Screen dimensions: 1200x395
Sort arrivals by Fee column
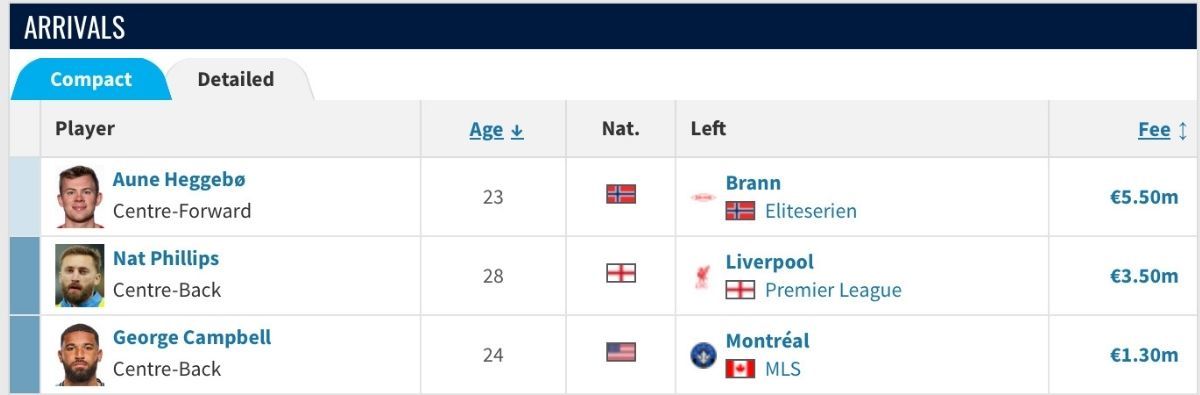tap(1162, 130)
